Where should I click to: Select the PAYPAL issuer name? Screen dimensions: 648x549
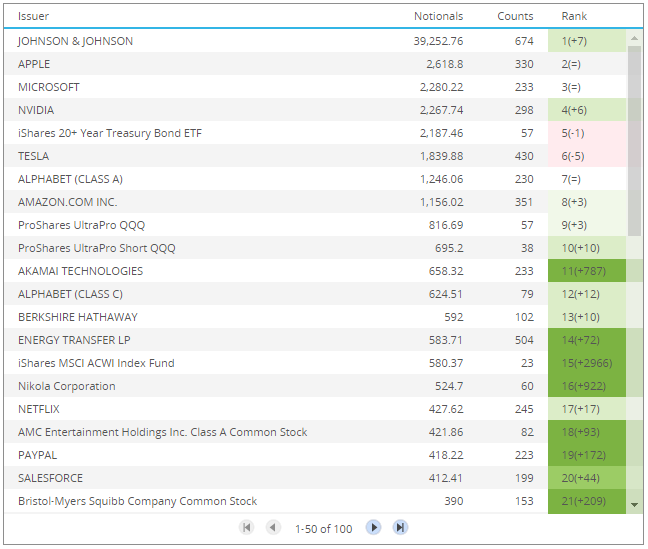click(38, 455)
